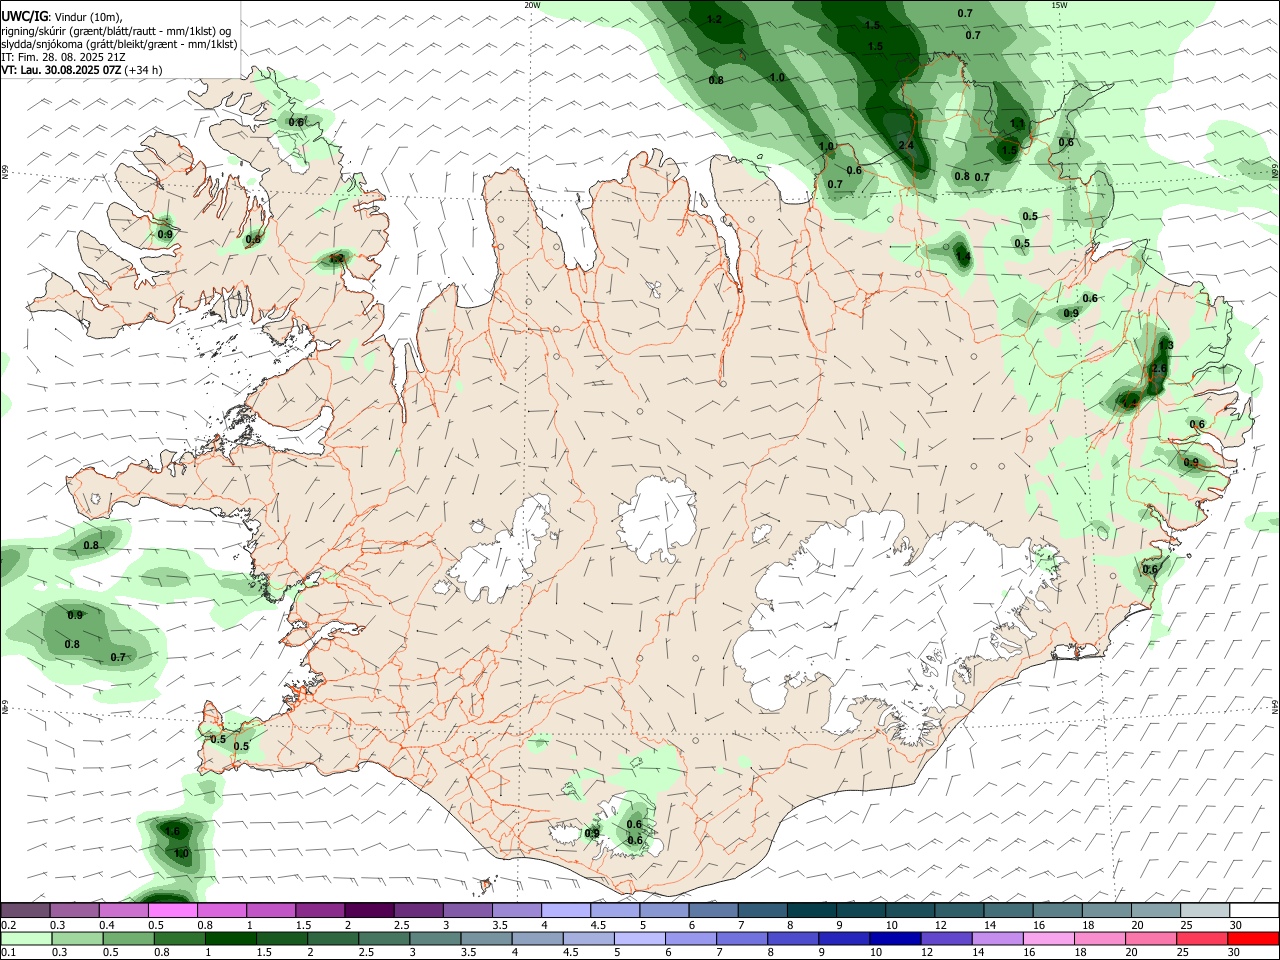1280x960 pixels.
Task: Select slate blue swatch above upper '6' label
Action: pos(713,910)
